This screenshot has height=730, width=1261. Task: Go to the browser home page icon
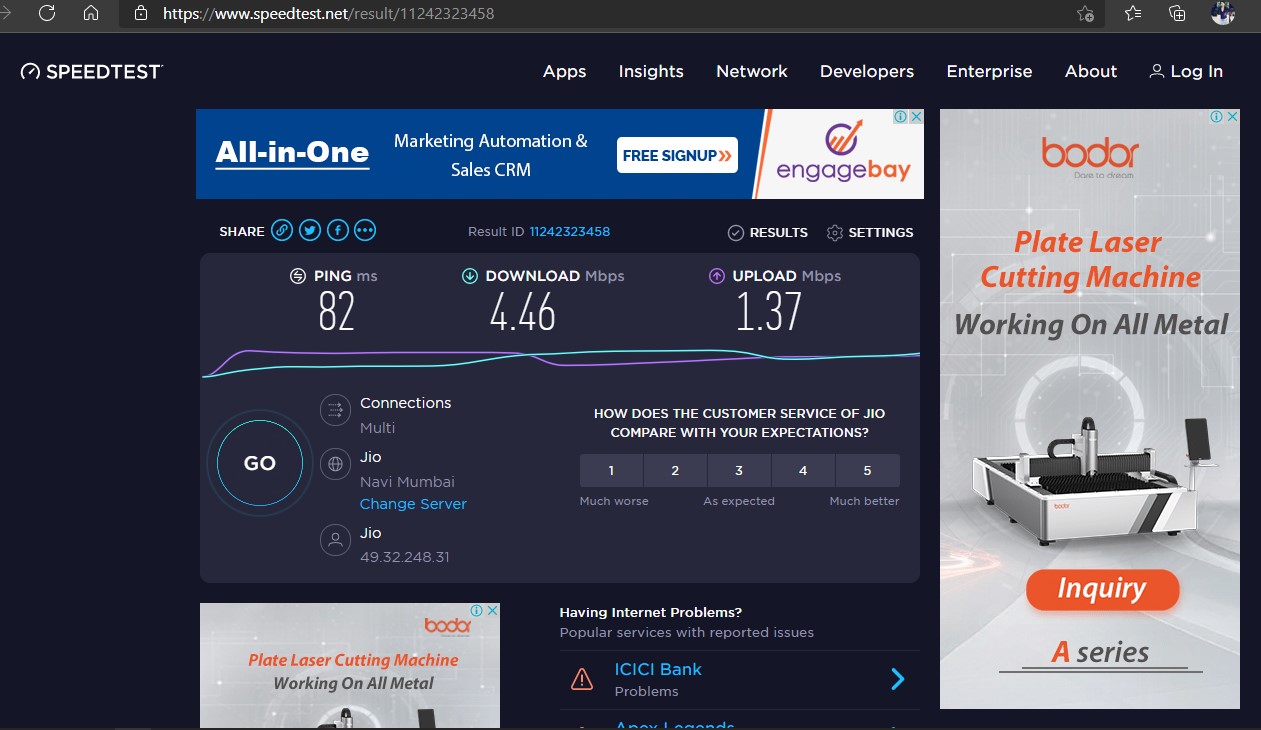point(91,13)
